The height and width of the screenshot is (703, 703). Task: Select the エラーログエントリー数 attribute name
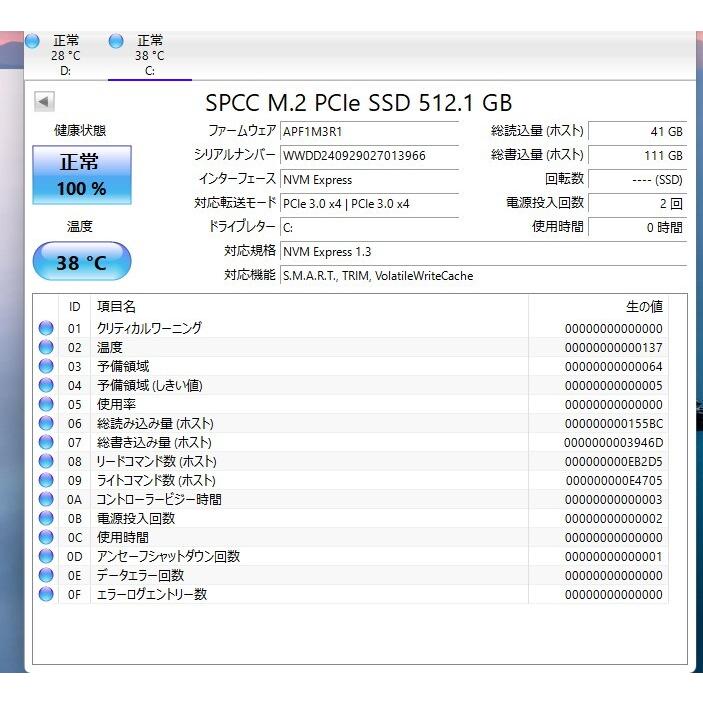tap(152, 595)
